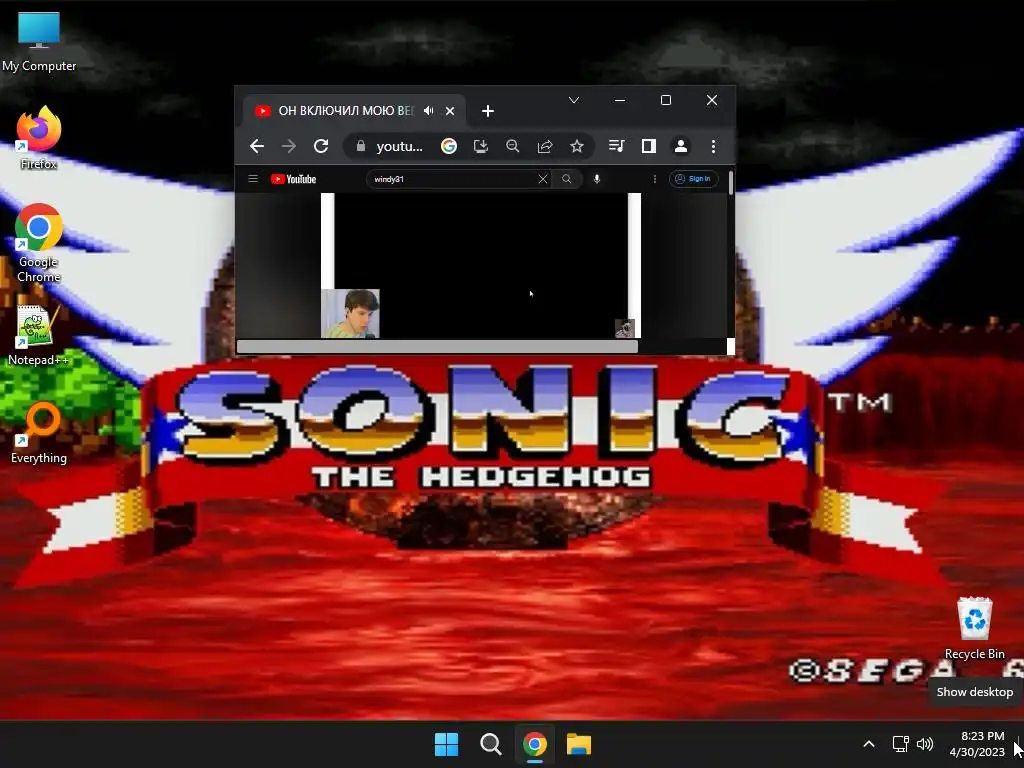Viewport: 1024px width, 768px height.
Task: Open the Chrome profile avatar
Action: (680, 146)
